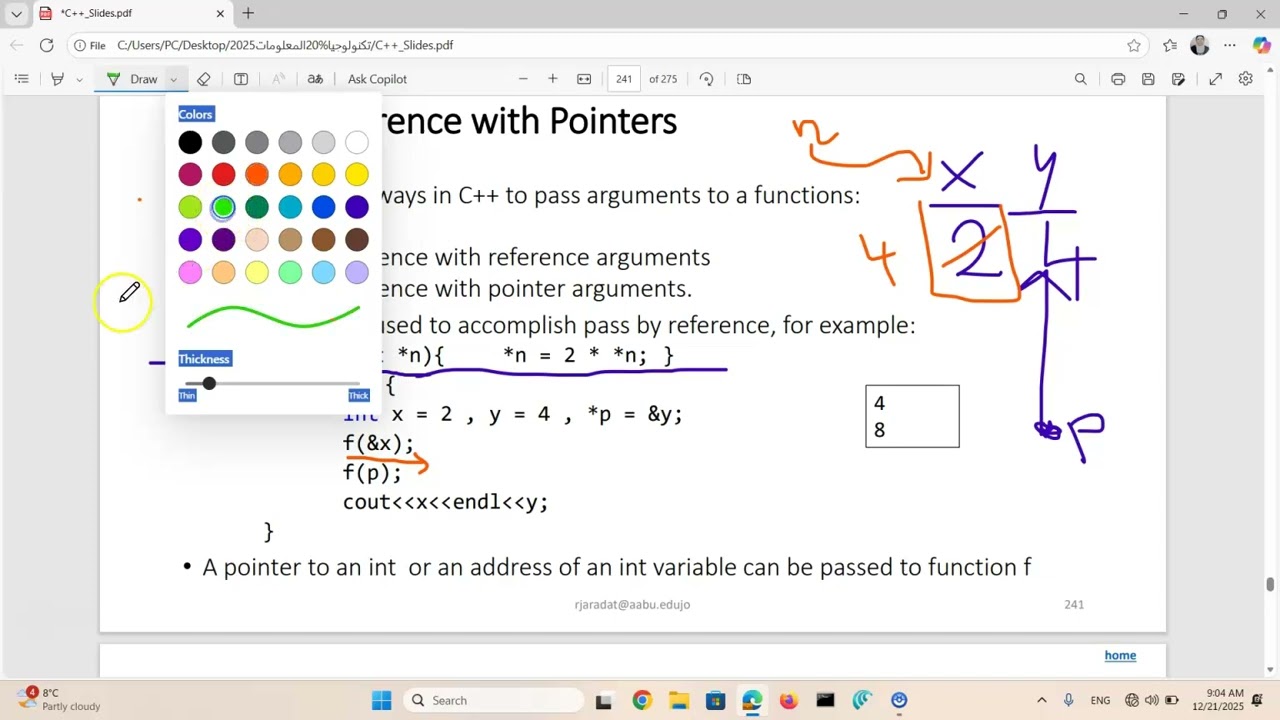
Task: Open File Explorer from taskbar
Action: click(x=679, y=700)
